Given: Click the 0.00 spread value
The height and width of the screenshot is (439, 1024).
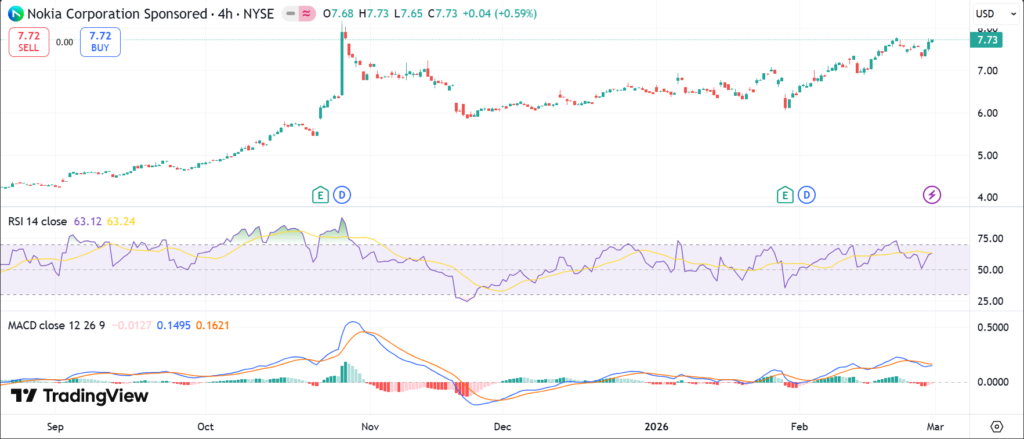Looking at the screenshot, I should (65, 42).
